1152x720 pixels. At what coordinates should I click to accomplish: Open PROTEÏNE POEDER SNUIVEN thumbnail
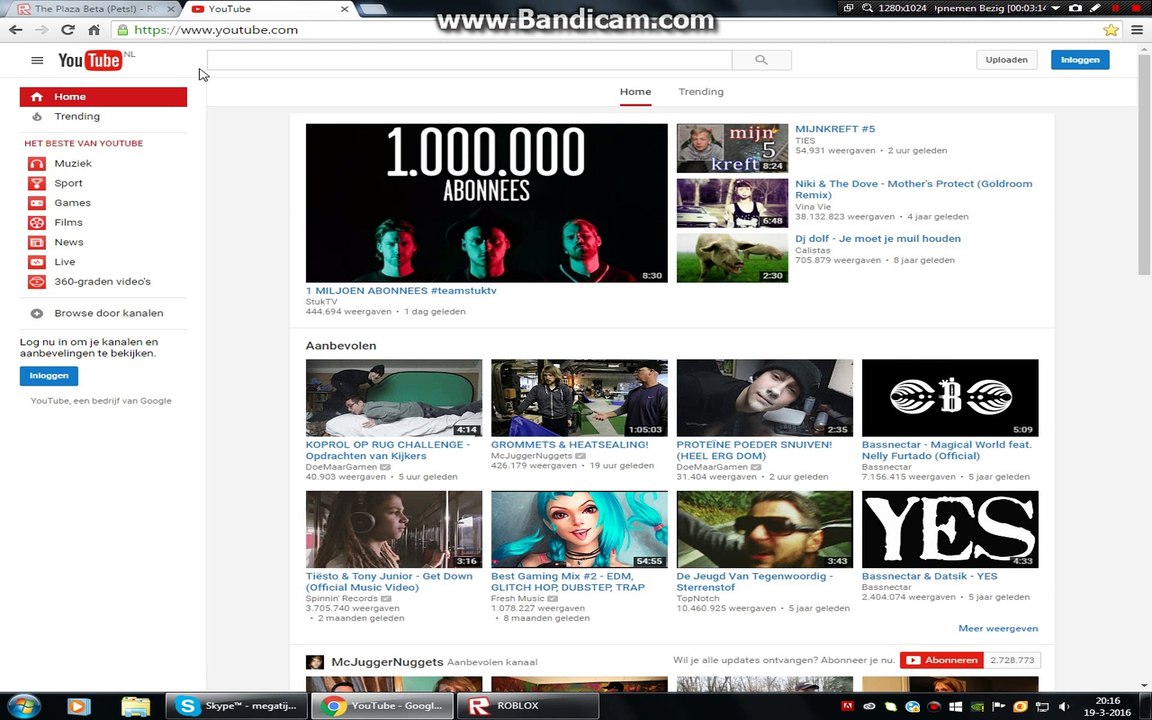coord(765,398)
